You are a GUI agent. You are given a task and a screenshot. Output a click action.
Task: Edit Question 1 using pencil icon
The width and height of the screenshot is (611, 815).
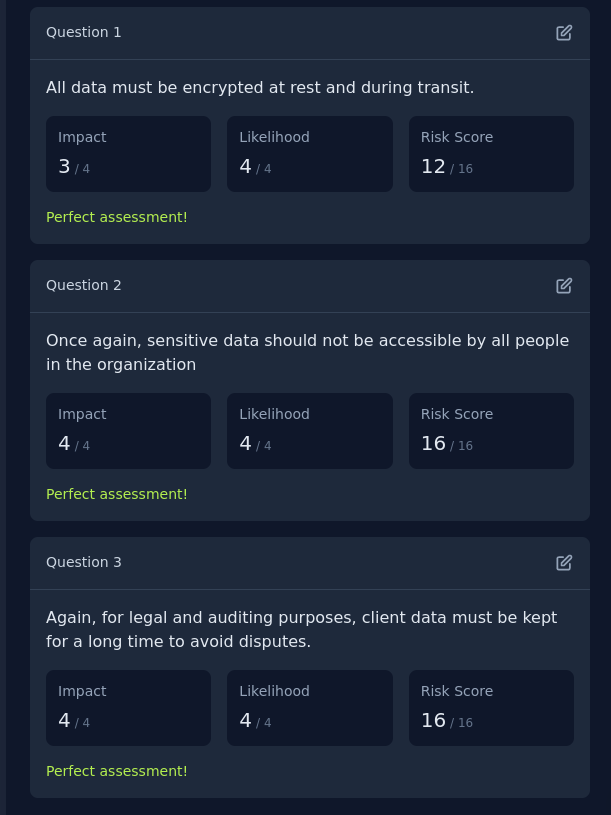(564, 33)
